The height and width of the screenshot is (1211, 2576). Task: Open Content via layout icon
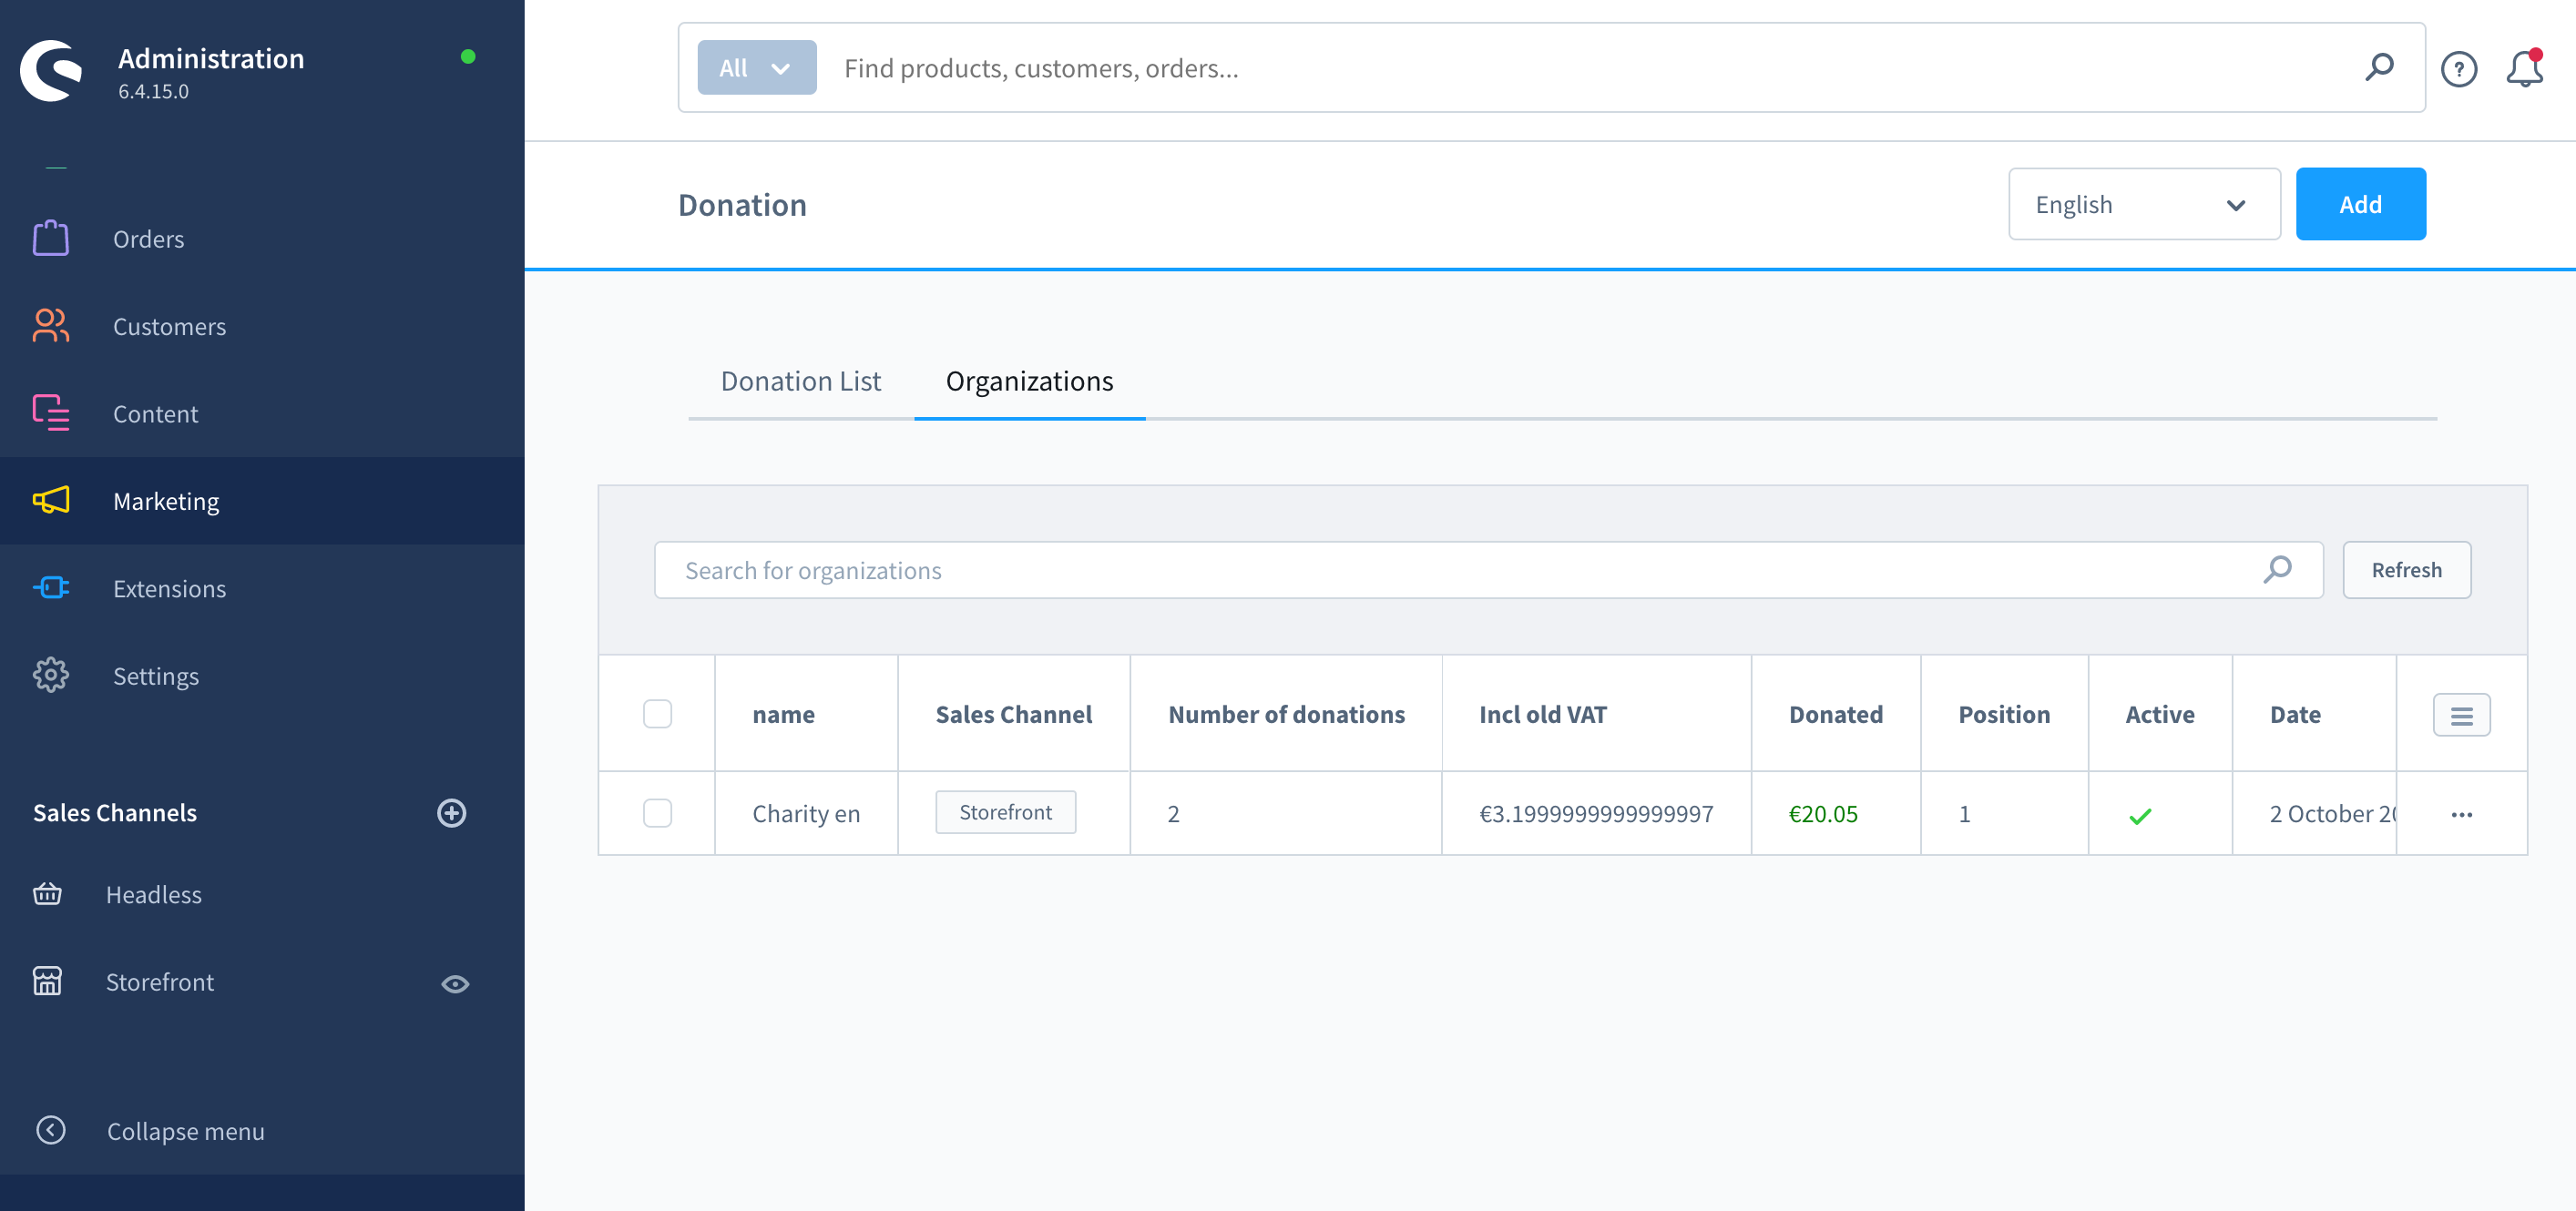(50, 413)
